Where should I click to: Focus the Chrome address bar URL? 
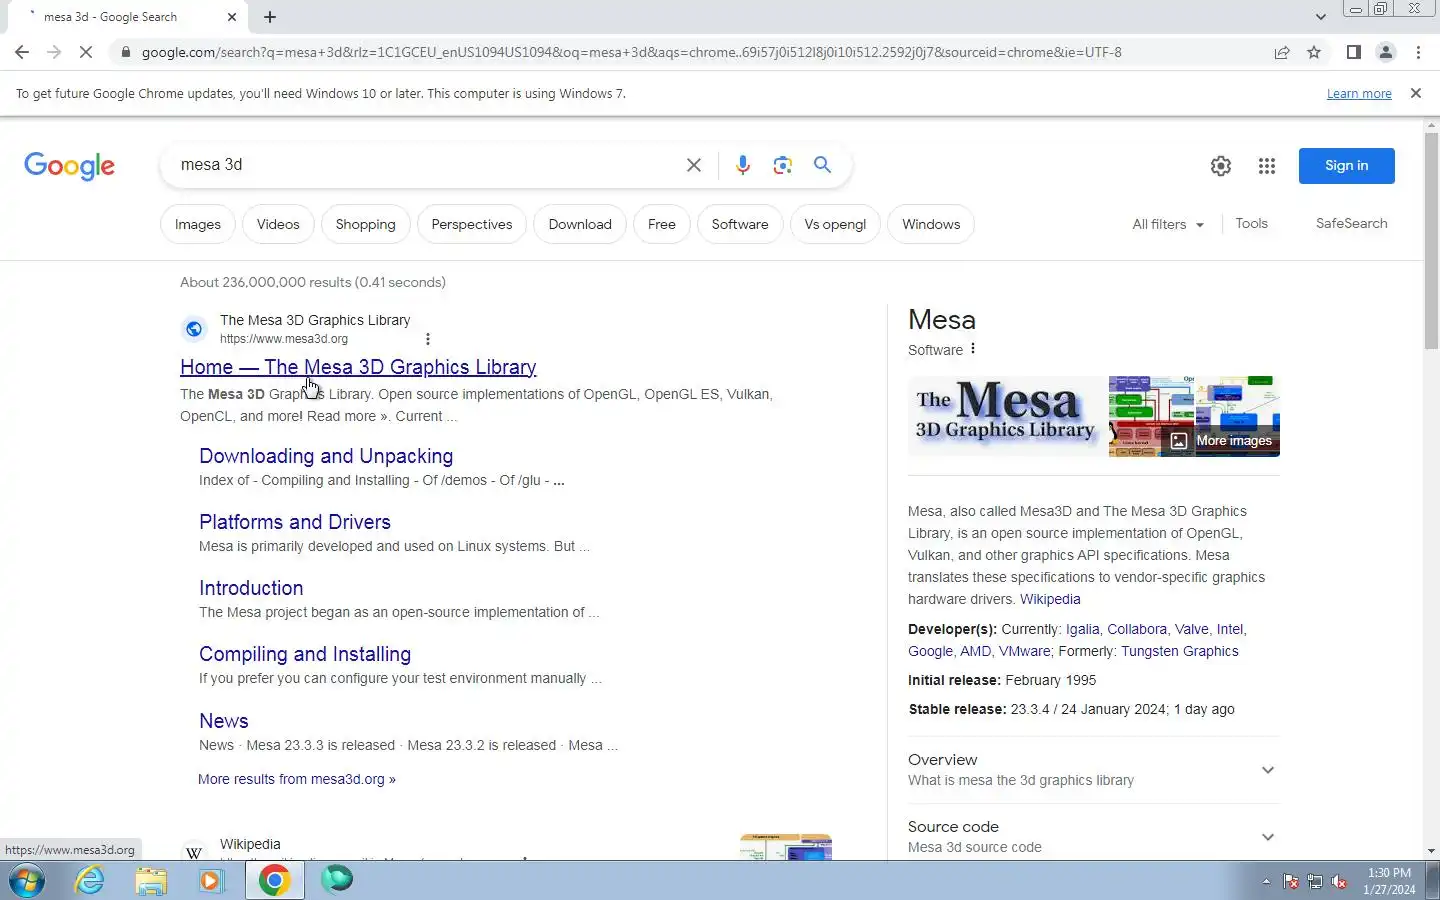coord(631,52)
